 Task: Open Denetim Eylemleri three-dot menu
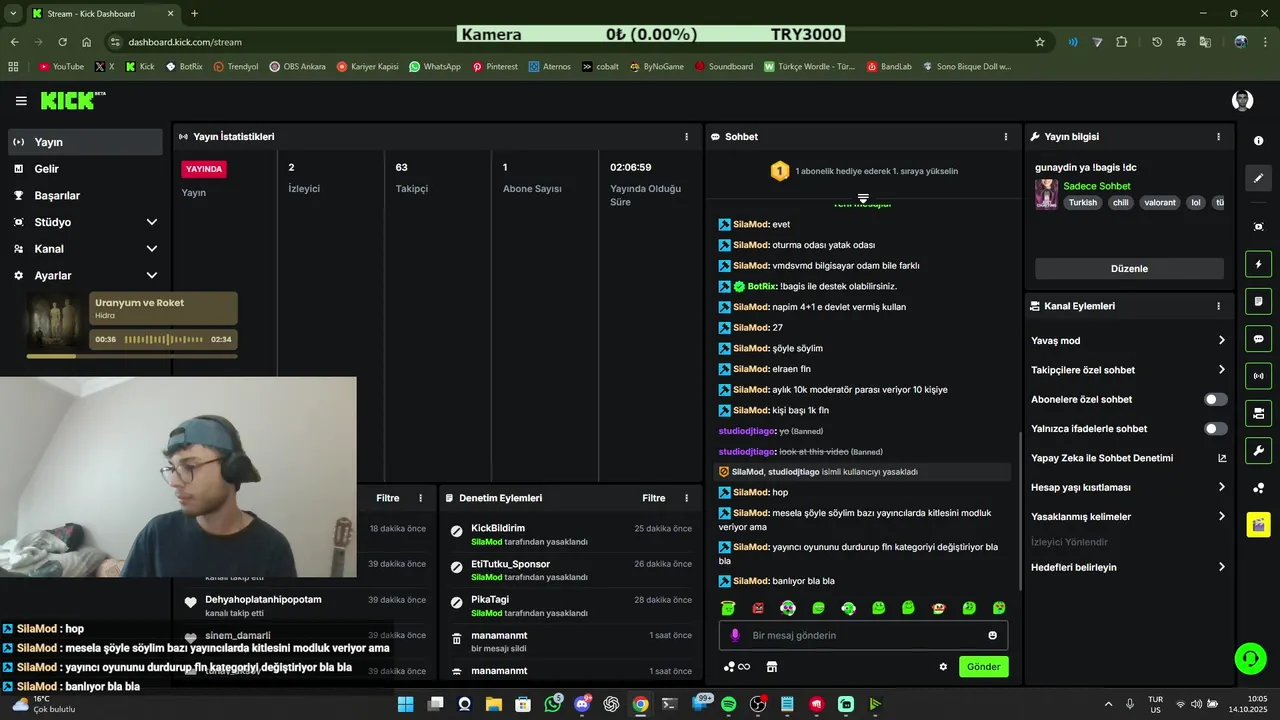[686, 498]
